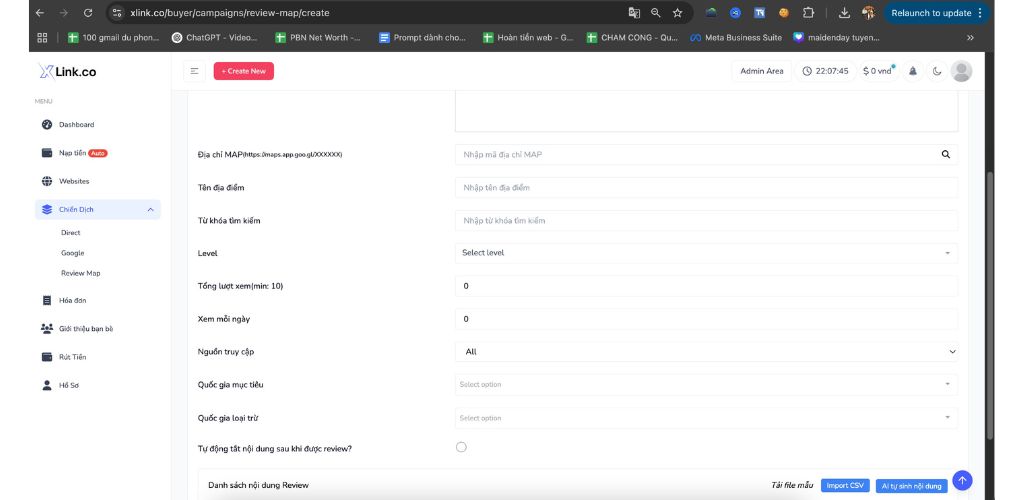Open the Nguồn truy cập All dropdown
Viewport: 1024px width, 500px height.
[x=706, y=351]
